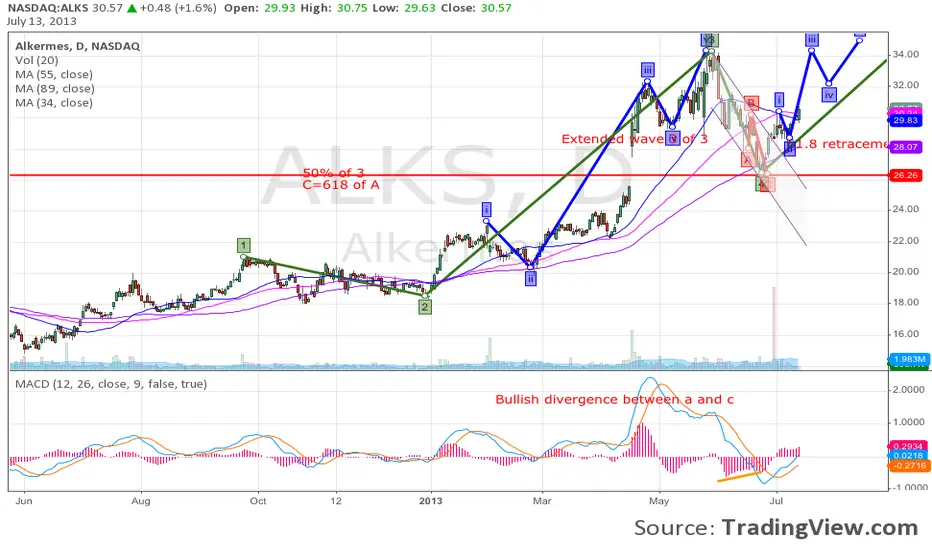Click the 24.00 price axis label
932x550 pixels.
(x=906, y=209)
